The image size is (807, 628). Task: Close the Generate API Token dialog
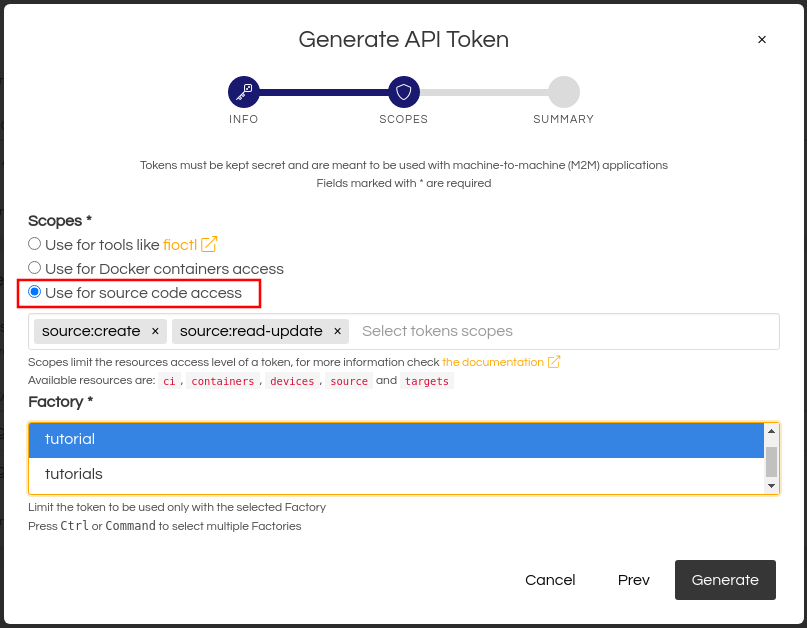(762, 40)
